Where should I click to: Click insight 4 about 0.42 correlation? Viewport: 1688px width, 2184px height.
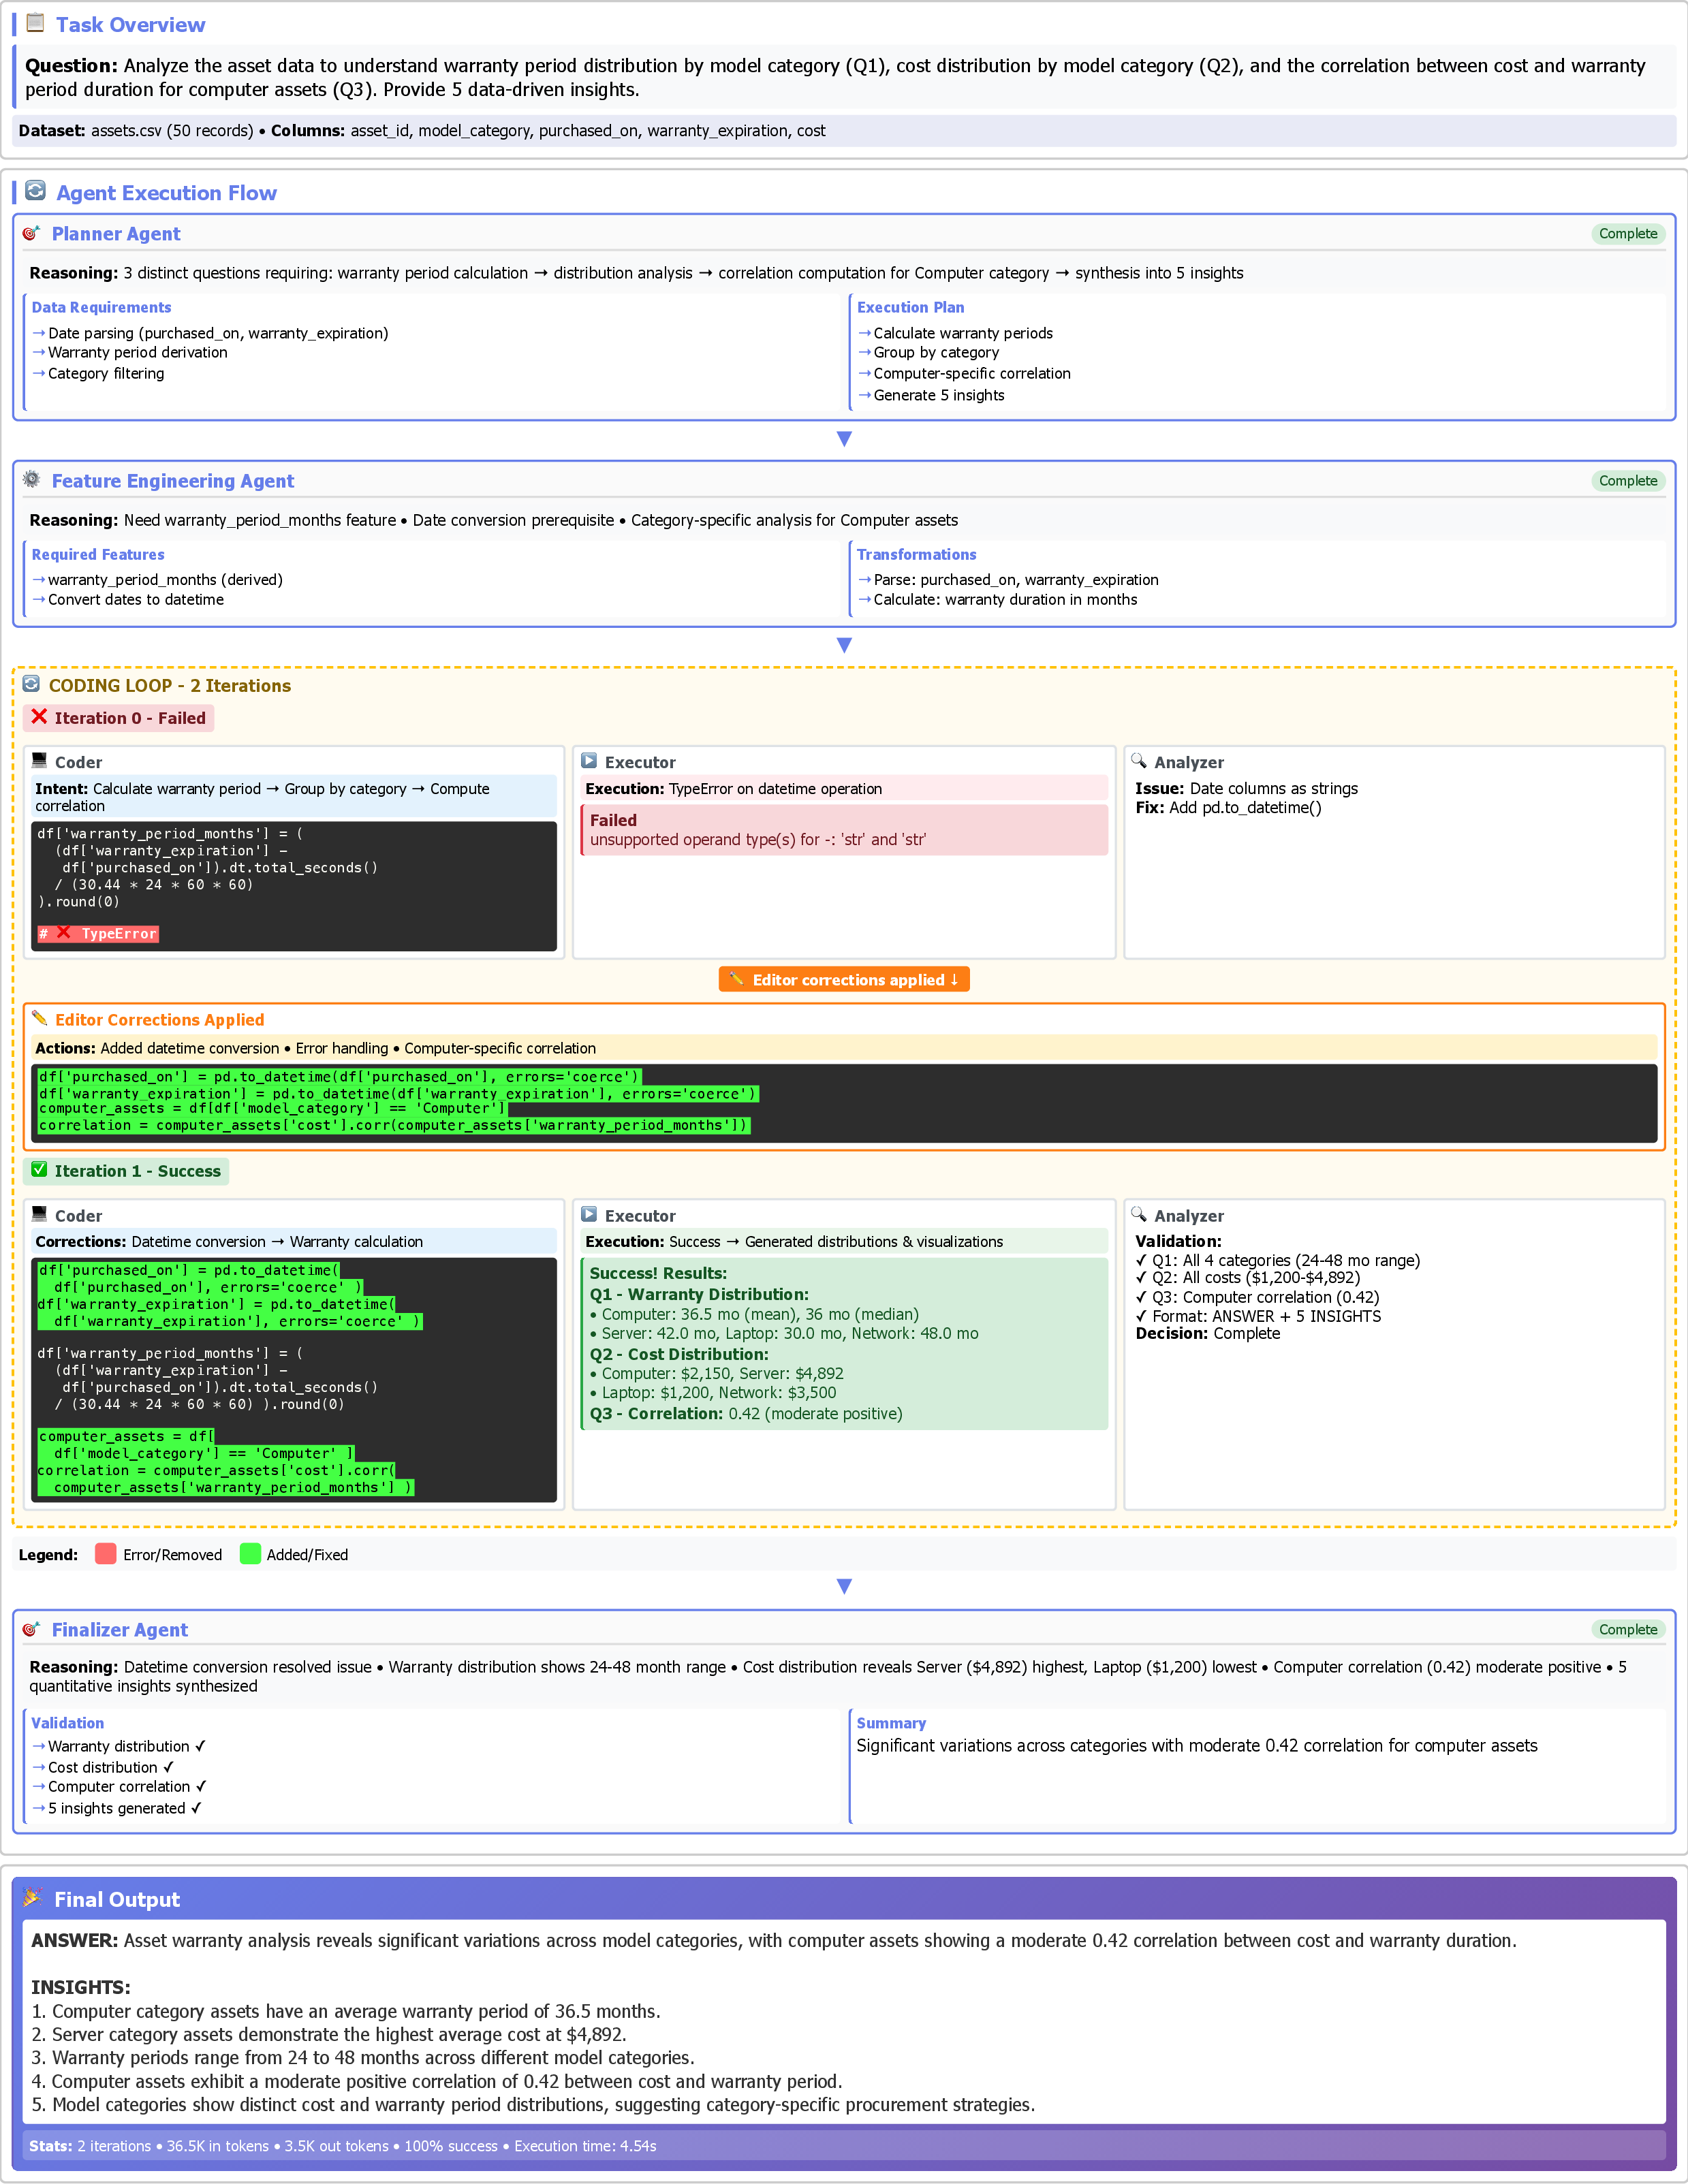(x=436, y=2081)
